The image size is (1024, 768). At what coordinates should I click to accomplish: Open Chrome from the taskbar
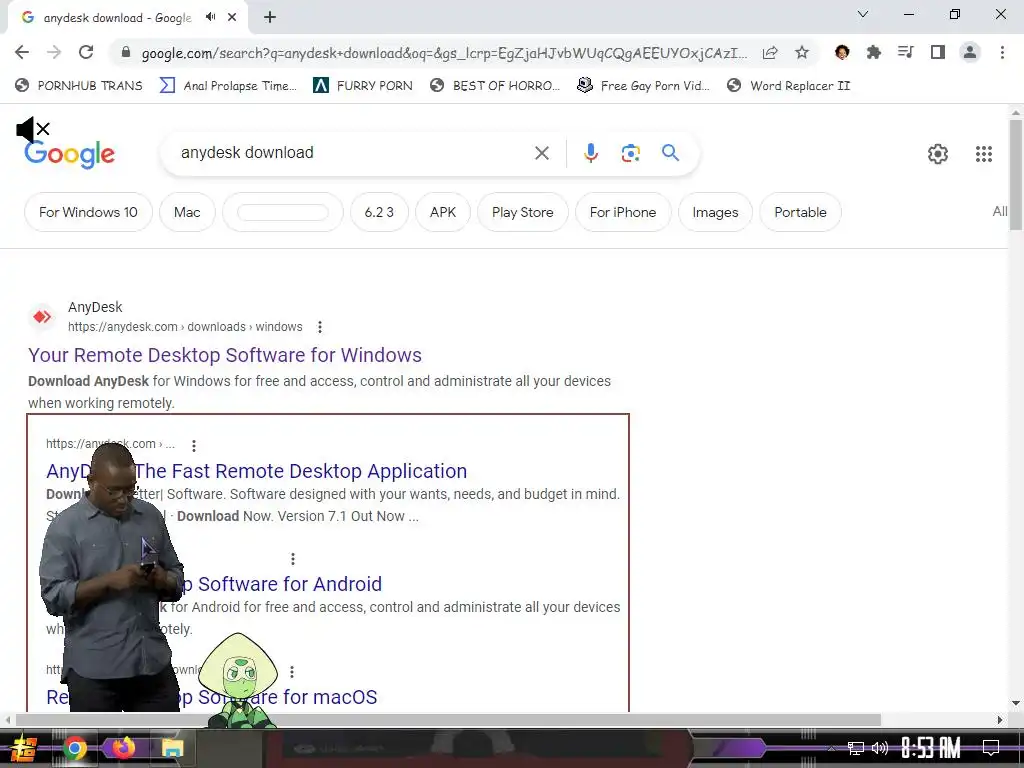pyautogui.click(x=74, y=748)
